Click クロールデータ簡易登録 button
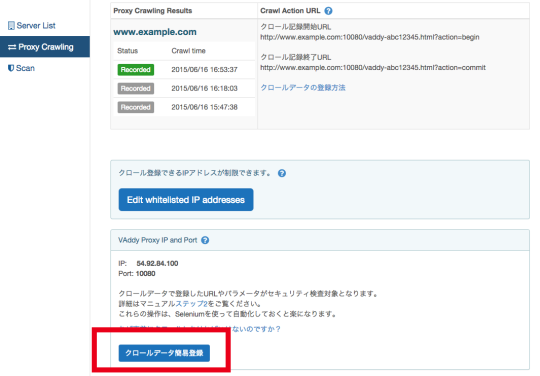 164,353
